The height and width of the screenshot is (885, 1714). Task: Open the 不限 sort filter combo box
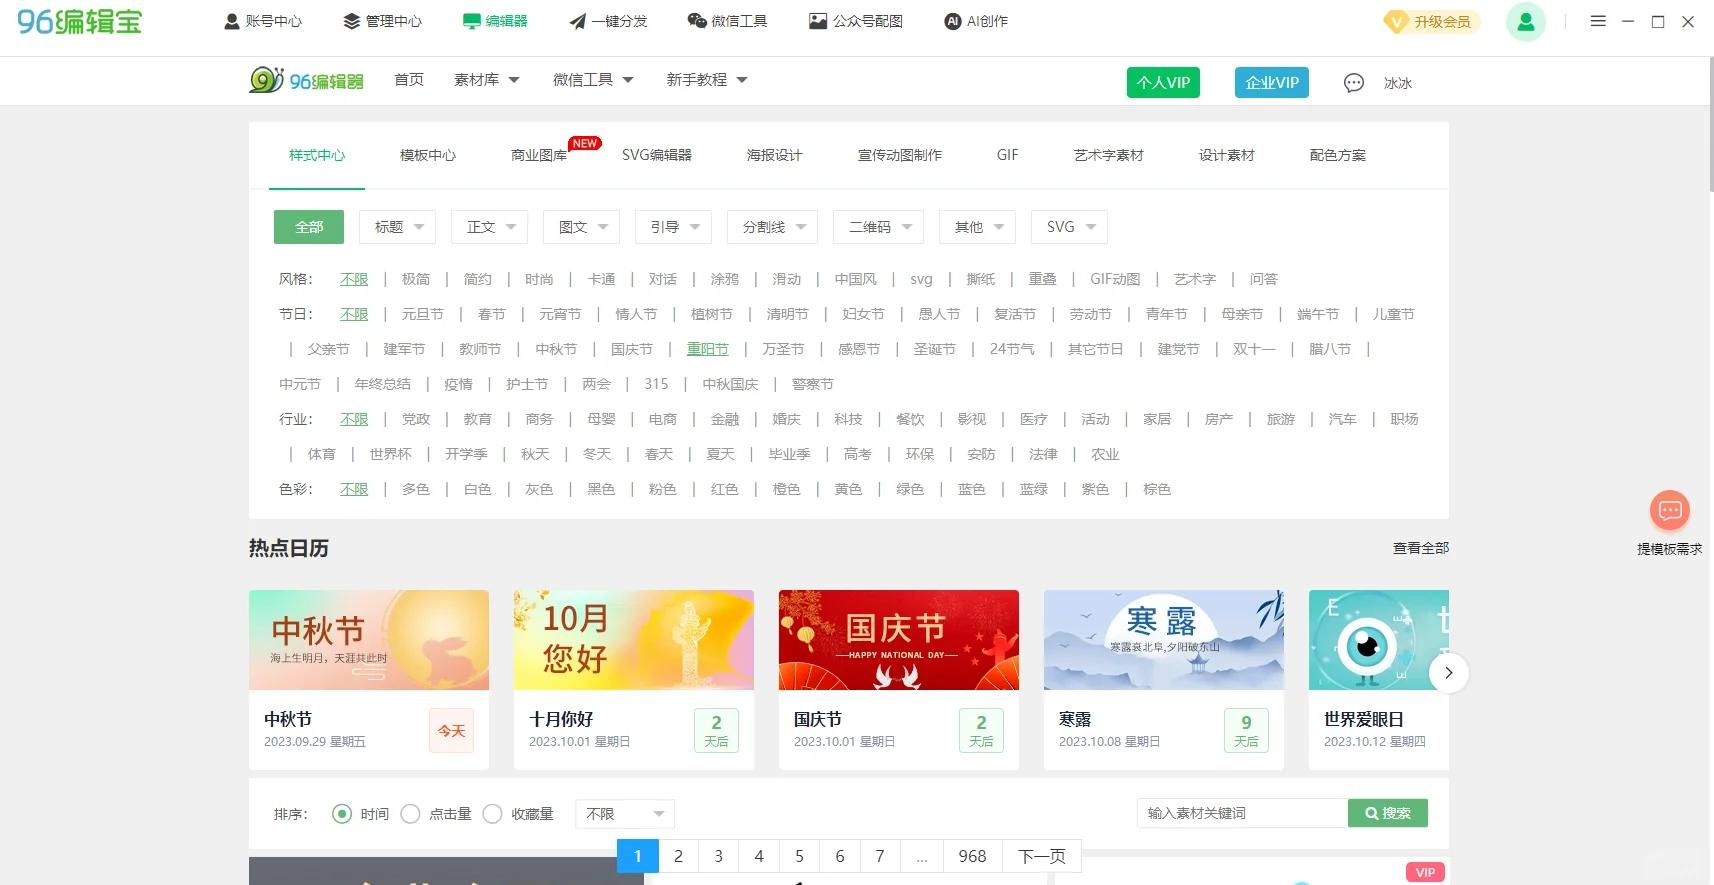625,814
